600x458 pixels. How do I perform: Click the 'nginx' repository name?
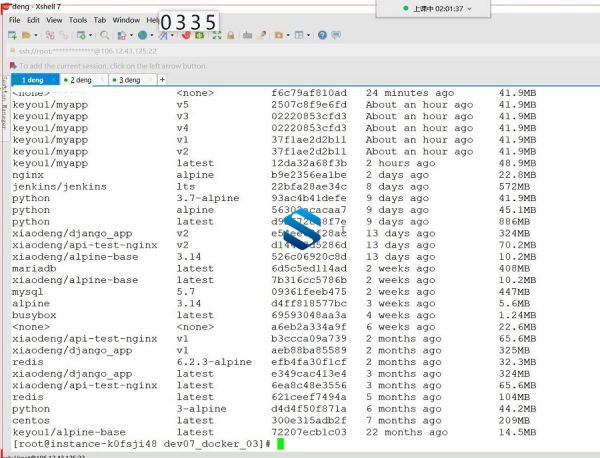pos(28,175)
